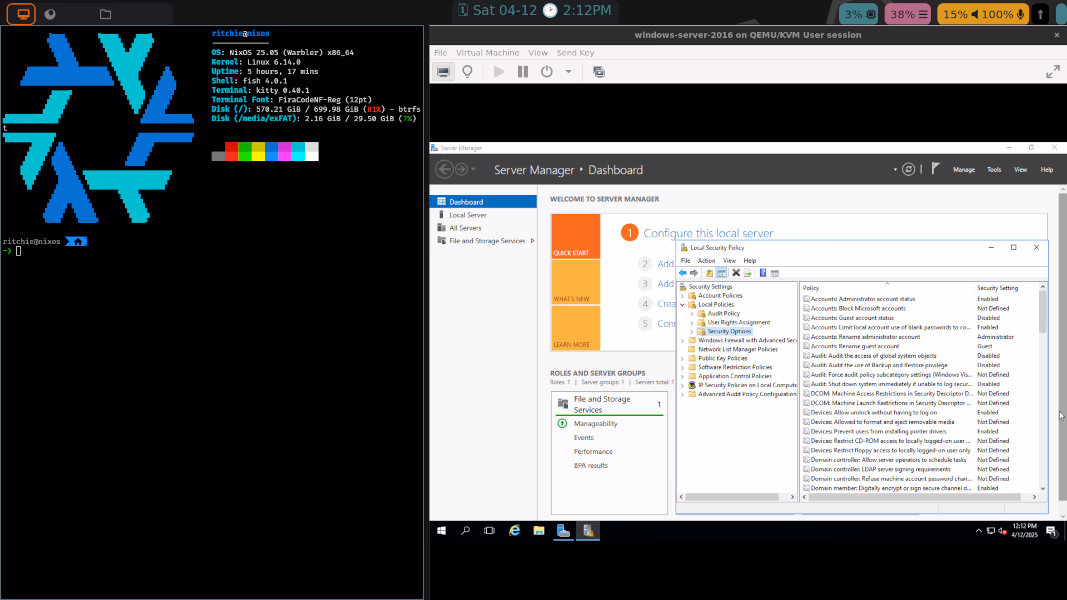The image size is (1067, 600).
Task: Click Configure this local server link
Action: click(708, 233)
